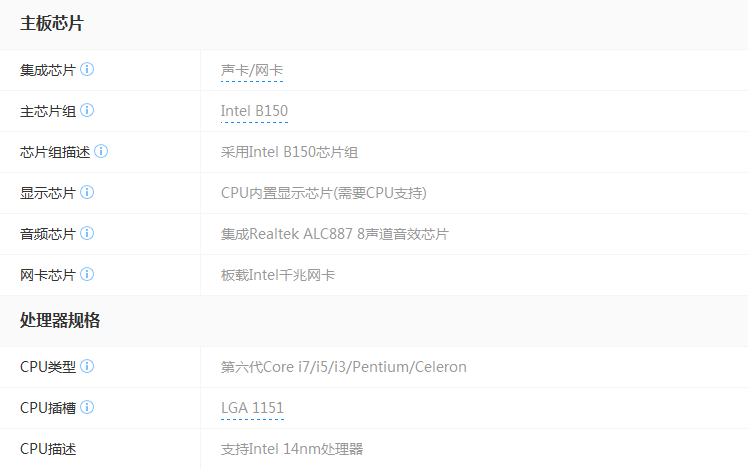
Task: Click the CPU描述 row label
Action: [x=48, y=449]
